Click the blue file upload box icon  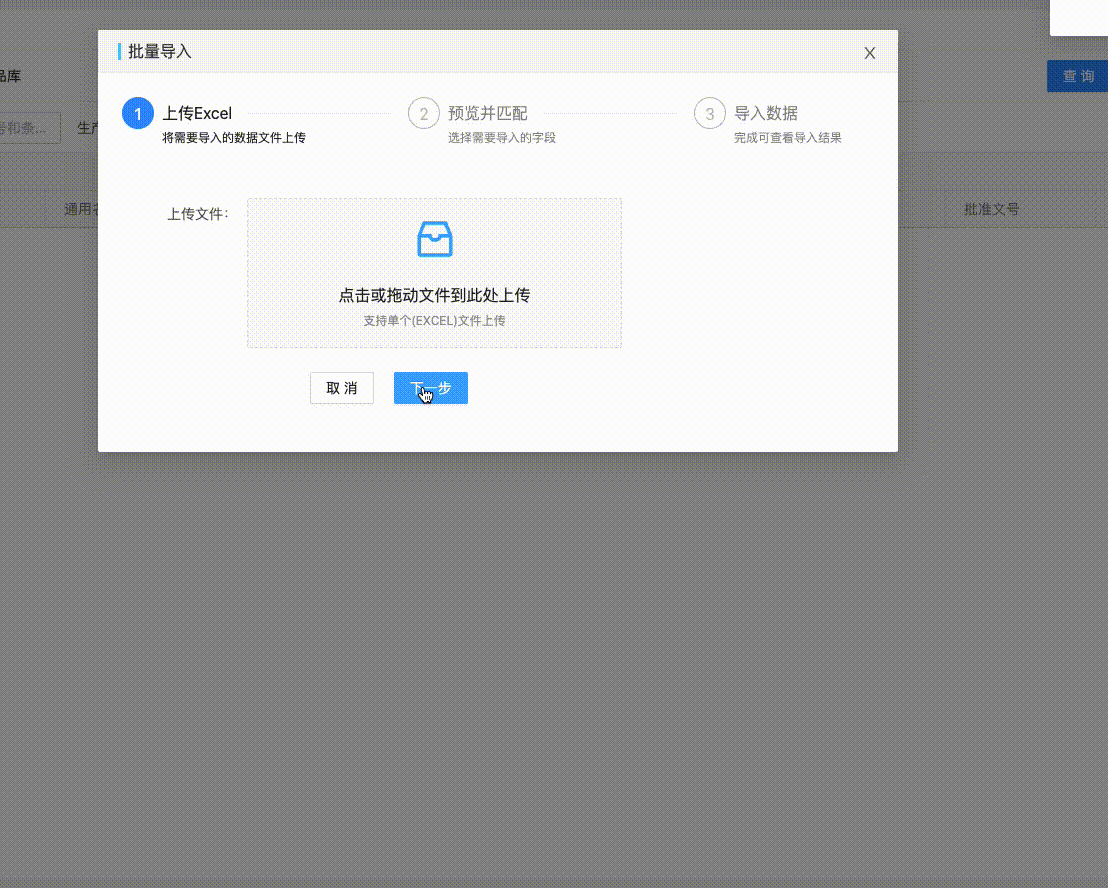434,239
